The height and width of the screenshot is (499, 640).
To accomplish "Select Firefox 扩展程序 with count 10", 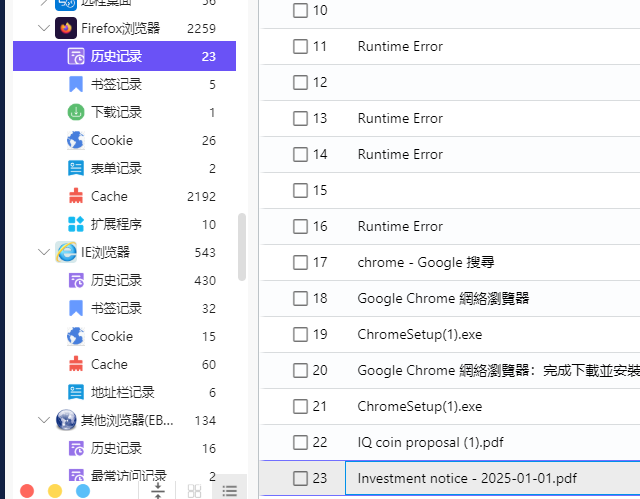I will click(x=124, y=224).
